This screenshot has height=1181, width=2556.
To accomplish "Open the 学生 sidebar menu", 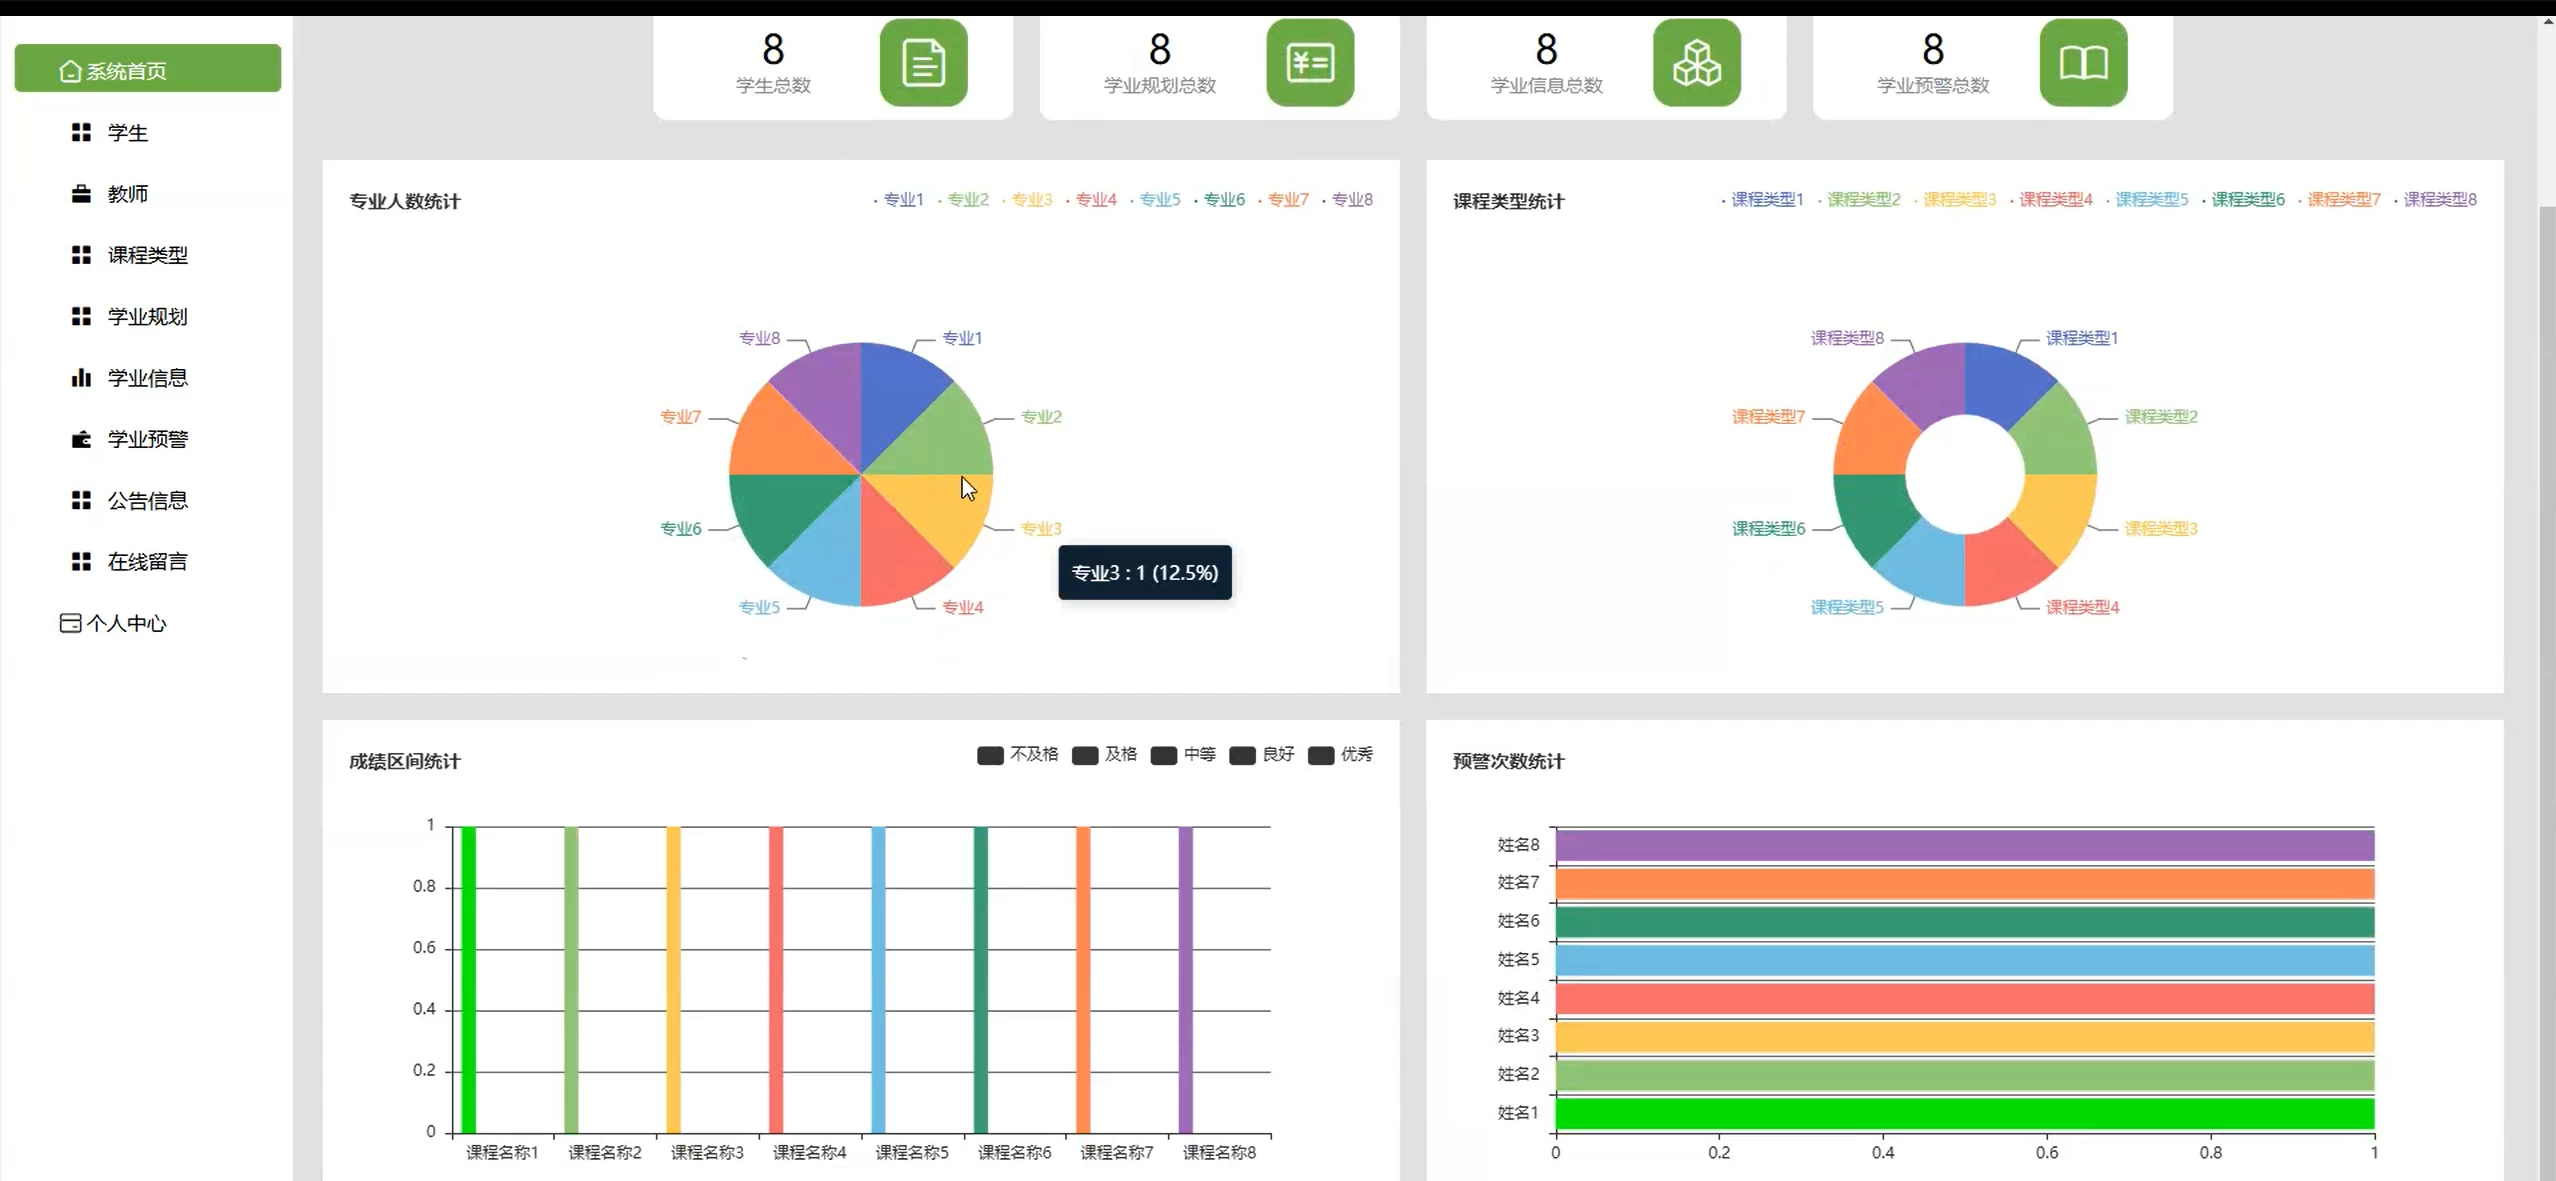I will pos(127,133).
